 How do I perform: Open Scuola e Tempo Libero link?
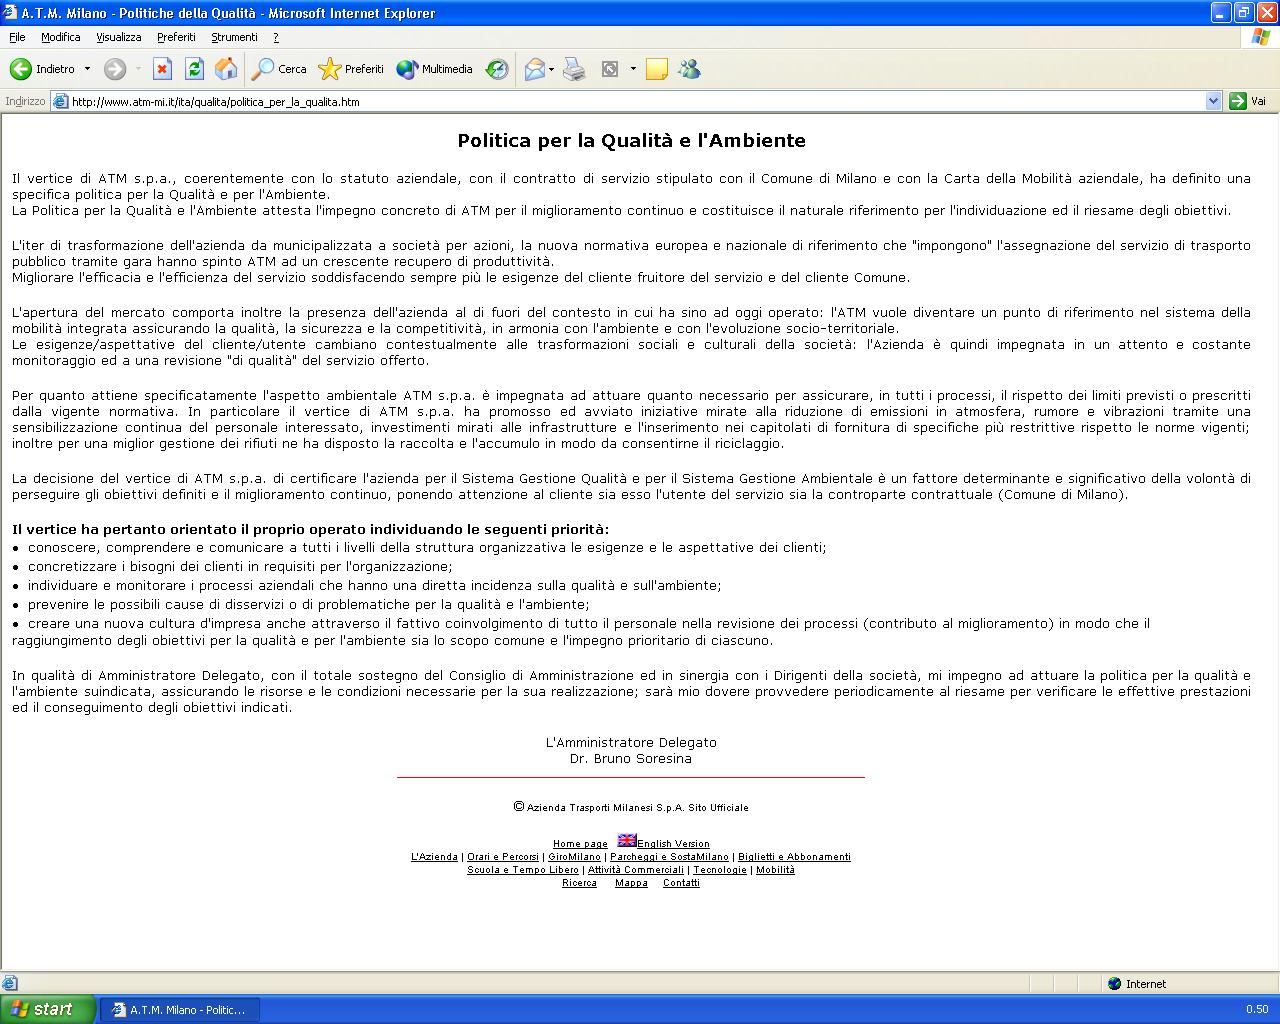tap(523, 870)
